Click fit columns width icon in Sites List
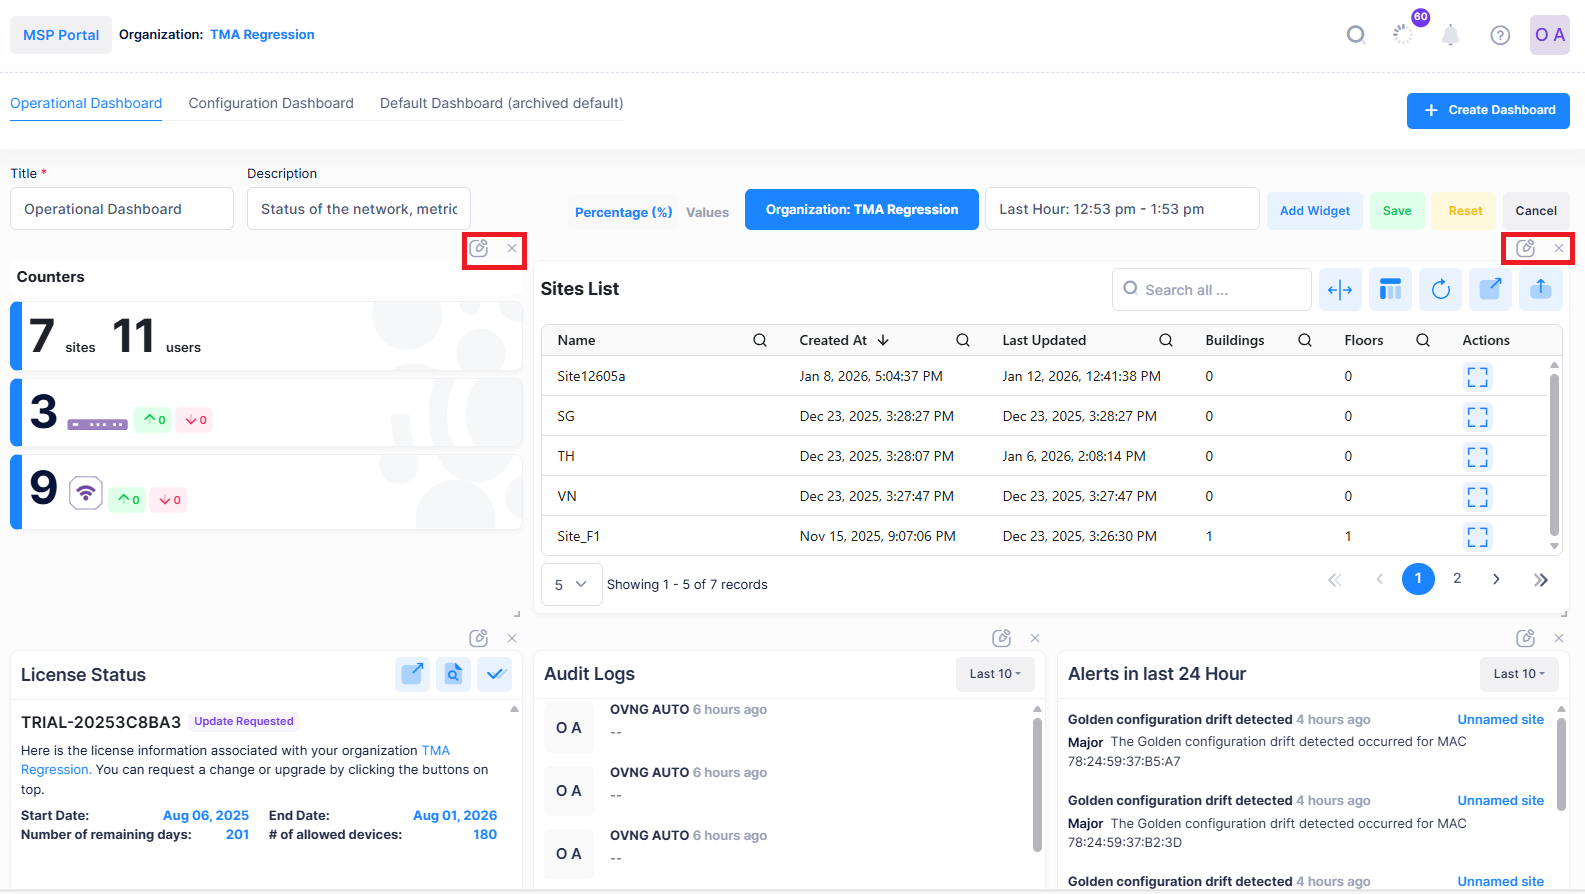Screen dimensions: 1585x894 (1339, 290)
